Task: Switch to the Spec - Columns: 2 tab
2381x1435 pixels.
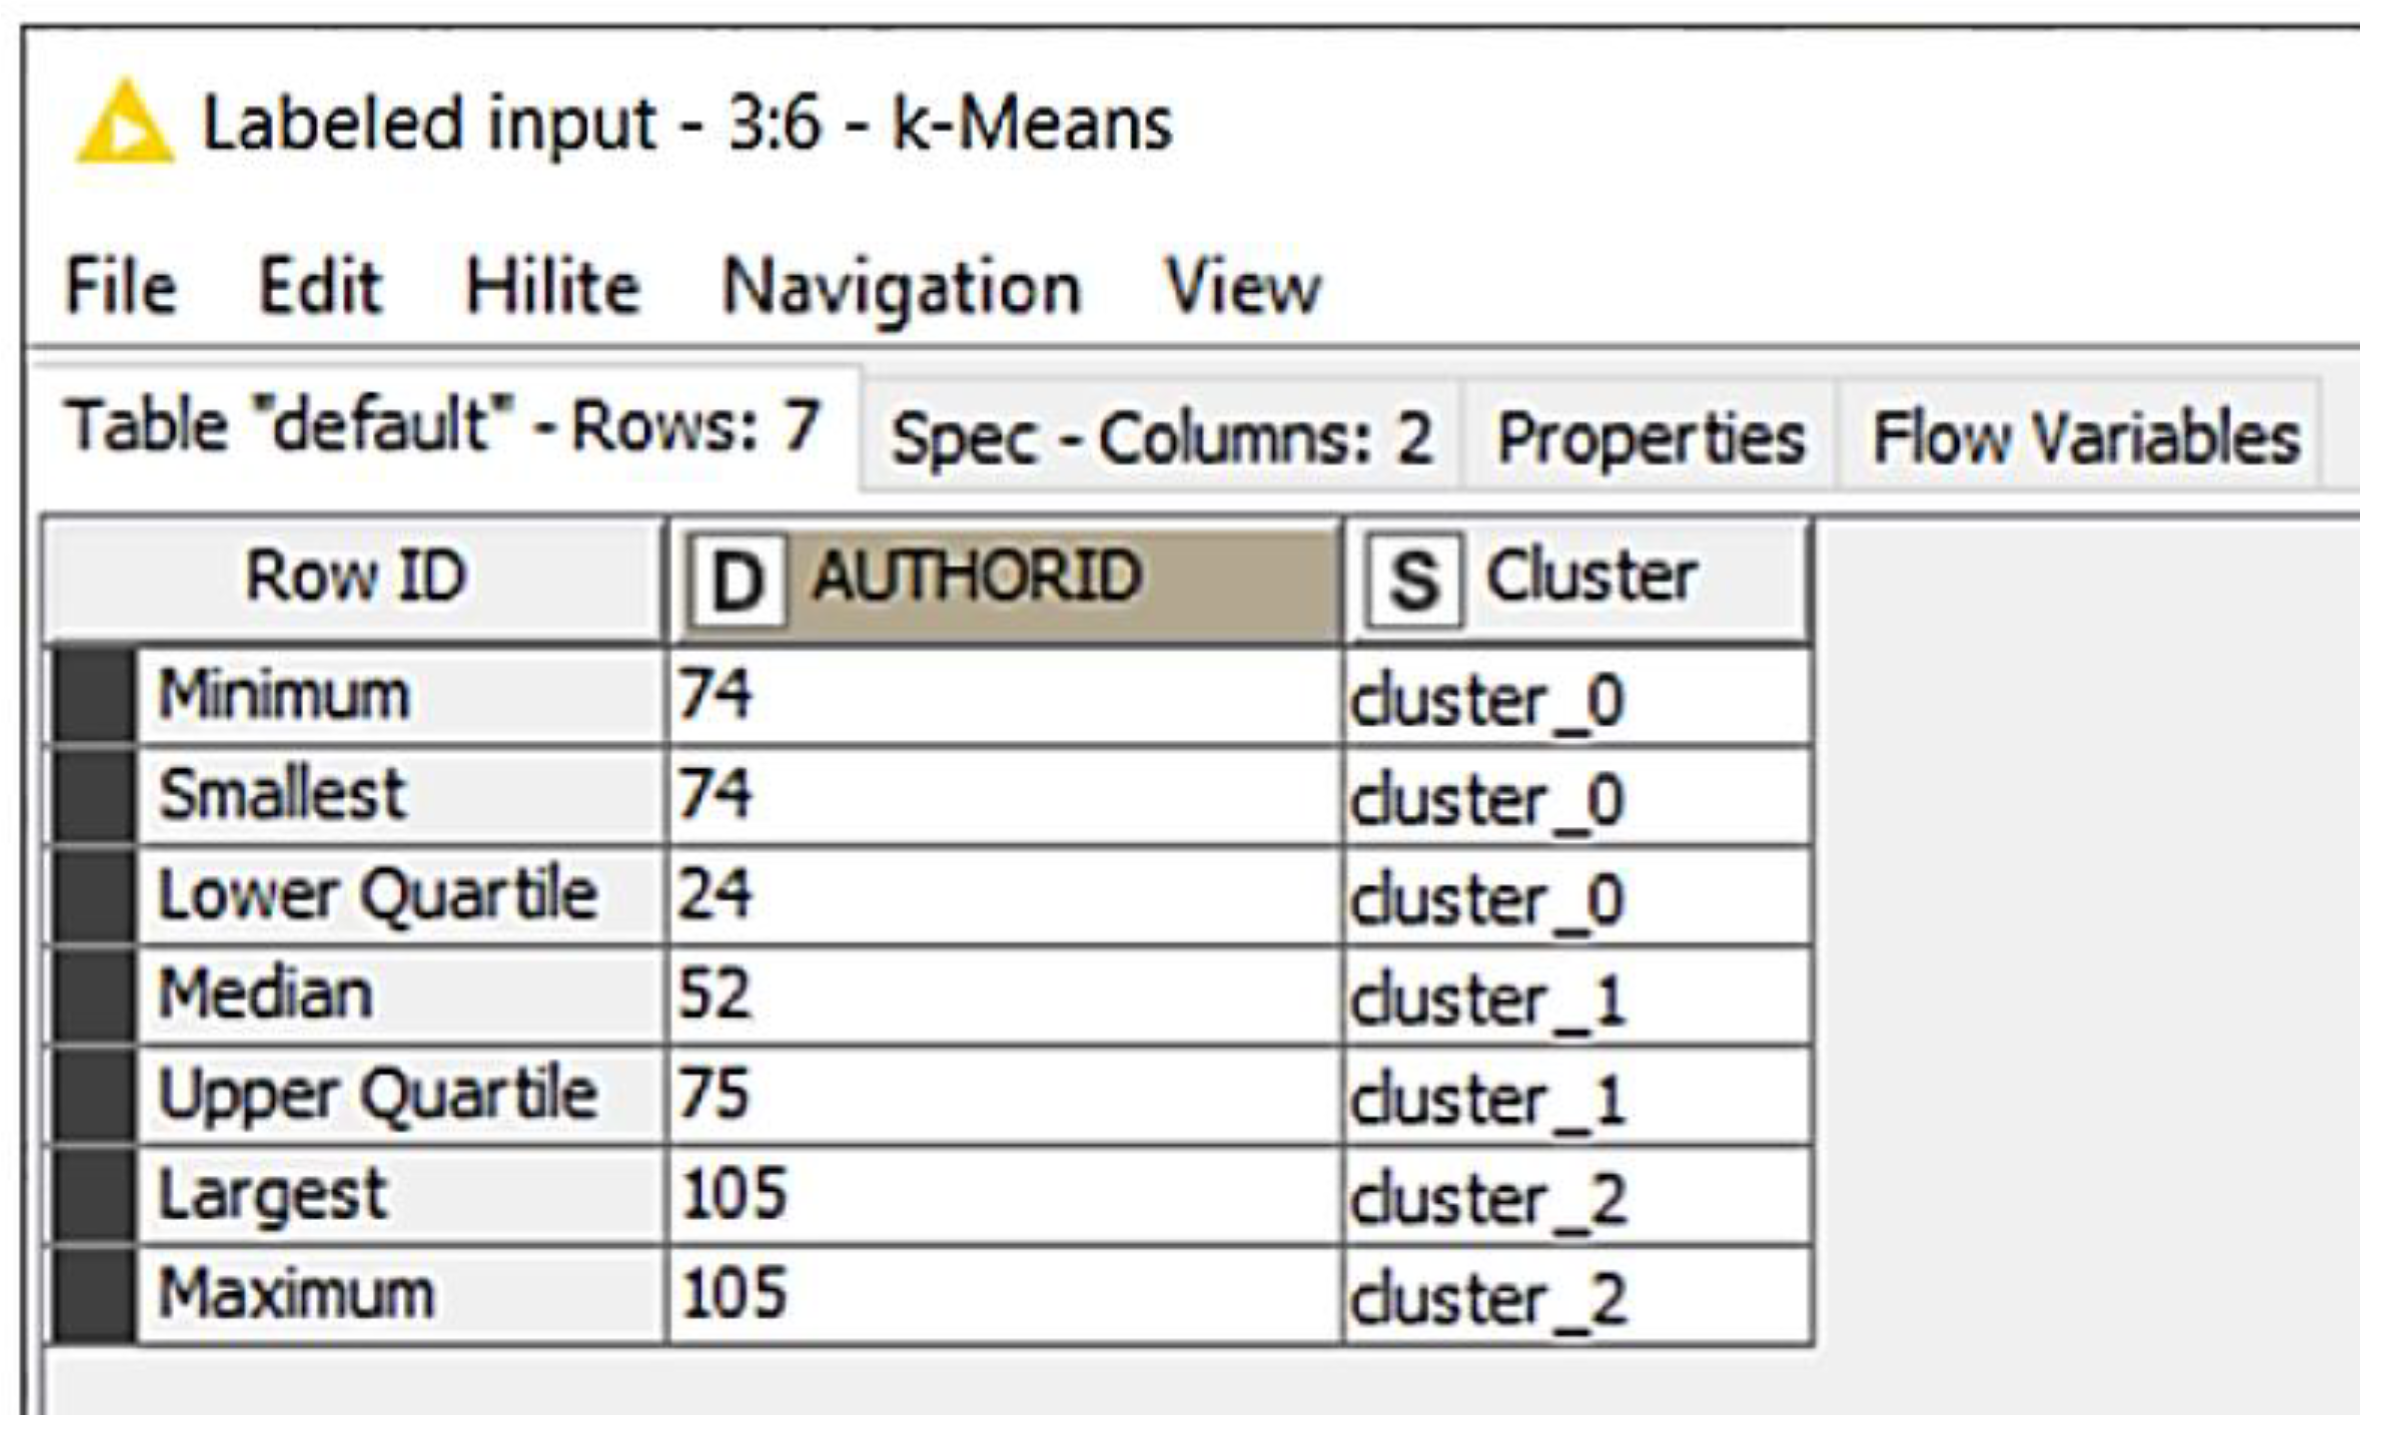Action: (1161, 438)
